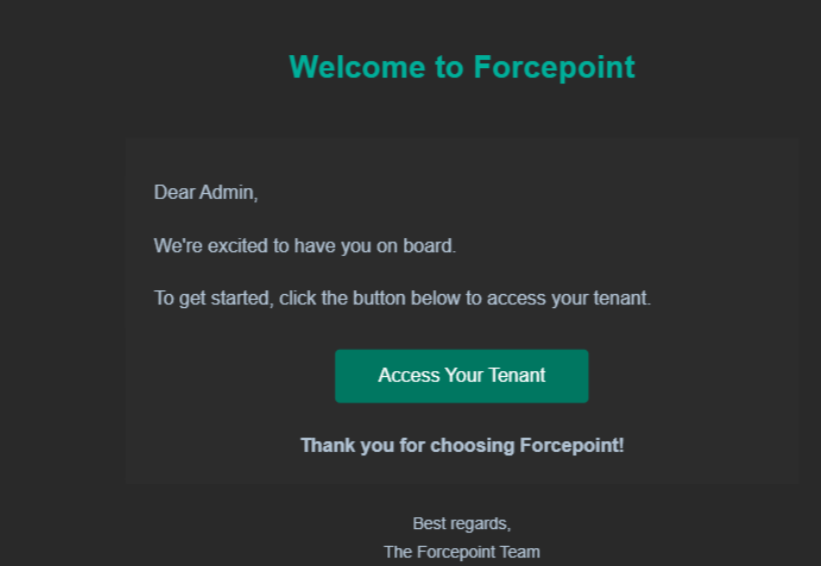This screenshot has width=821, height=566.
Task: Click the word "Forcepoint" in the green heading
Action: [x=554, y=67]
